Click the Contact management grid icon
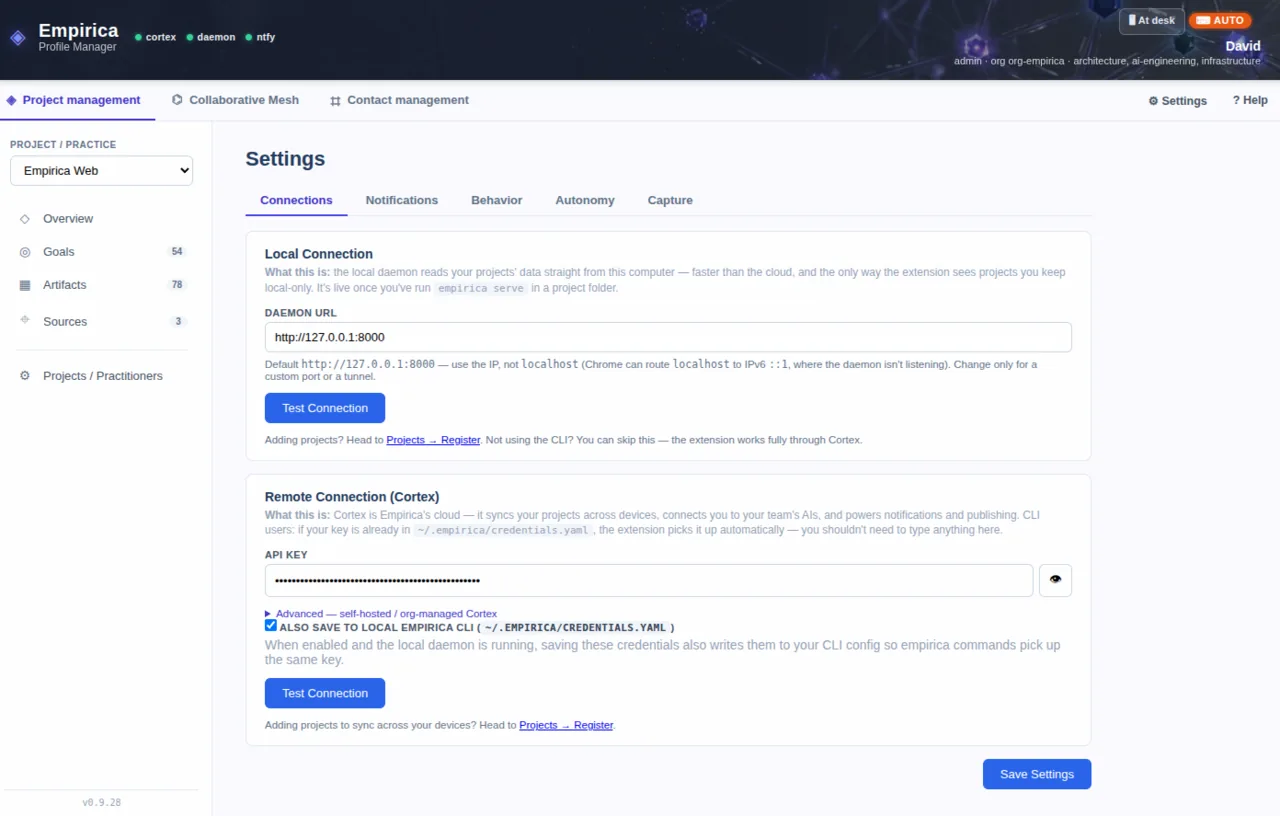This screenshot has height=816, width=1280. coord(335,100)
